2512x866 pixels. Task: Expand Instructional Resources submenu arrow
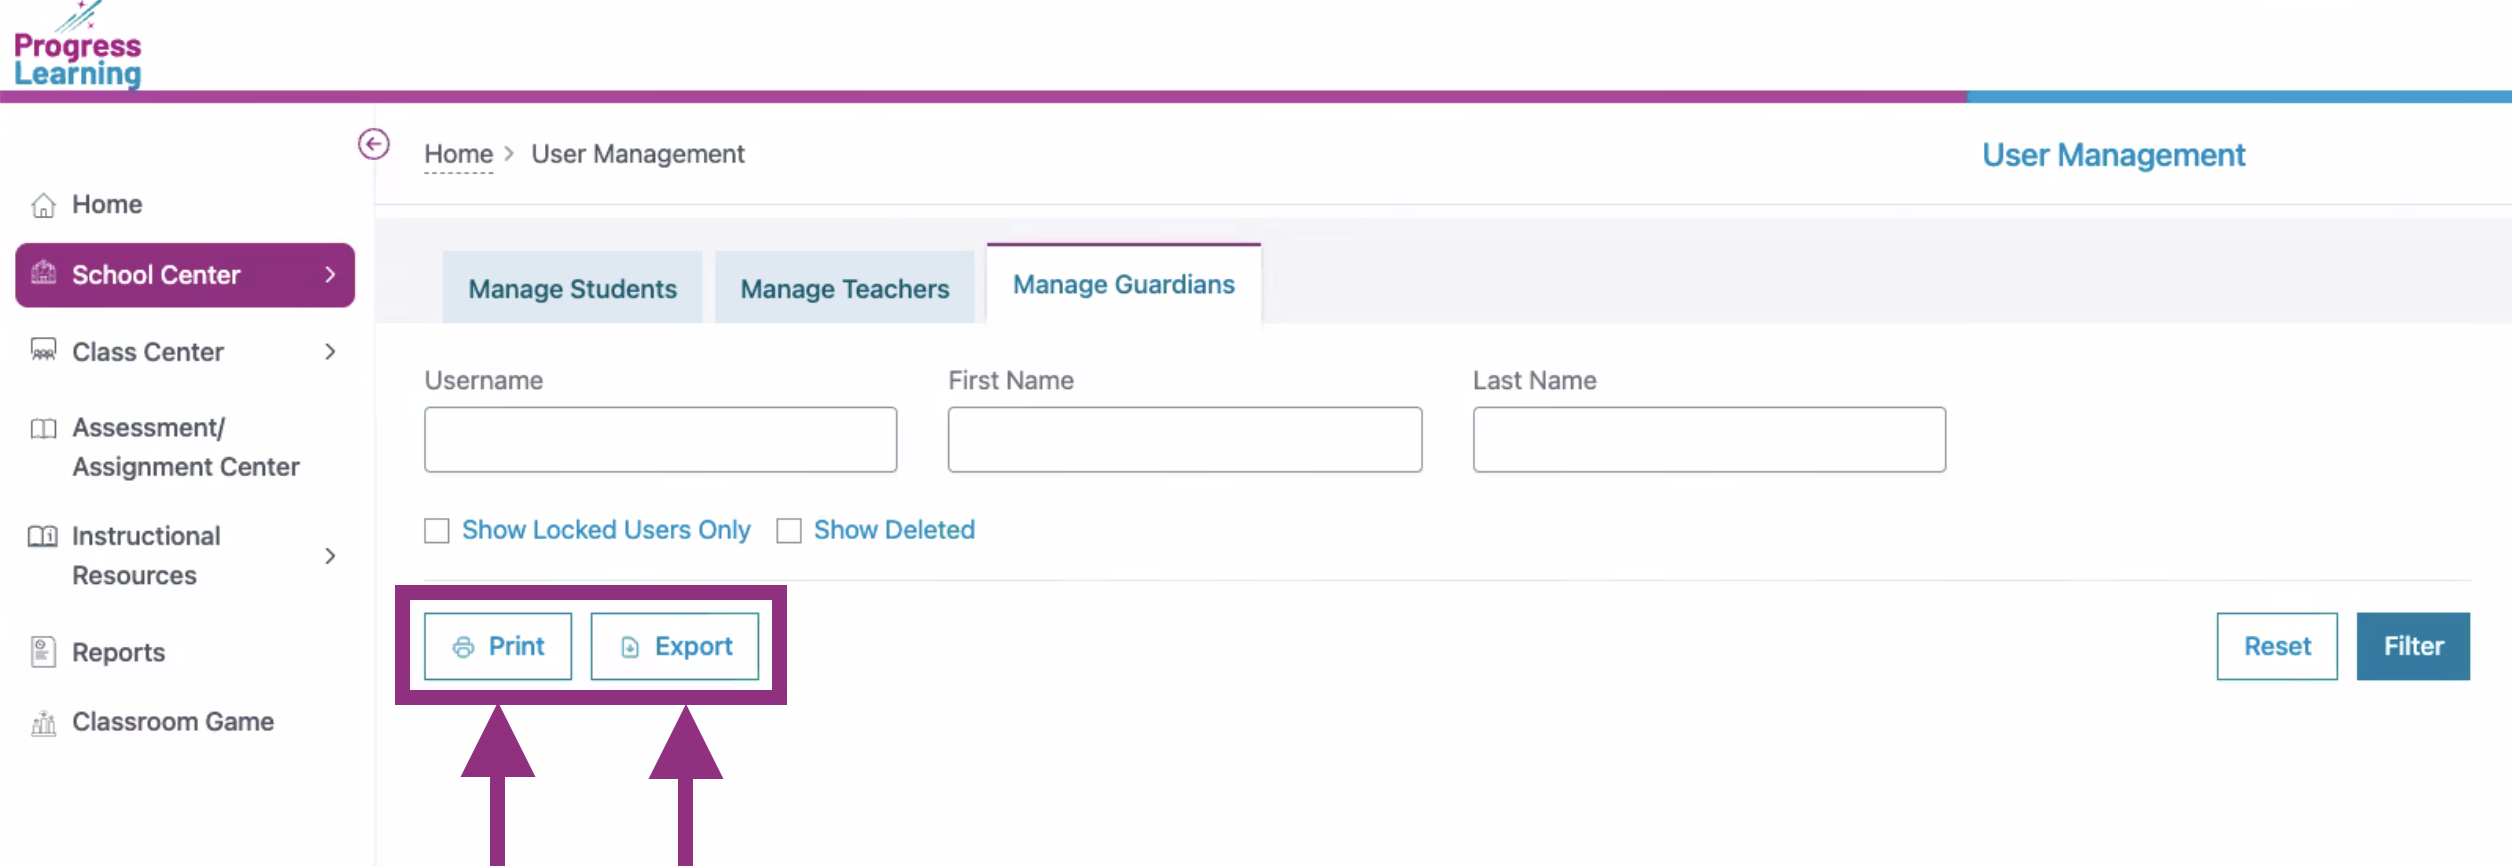pyautogui.click(x=330, y=556)
